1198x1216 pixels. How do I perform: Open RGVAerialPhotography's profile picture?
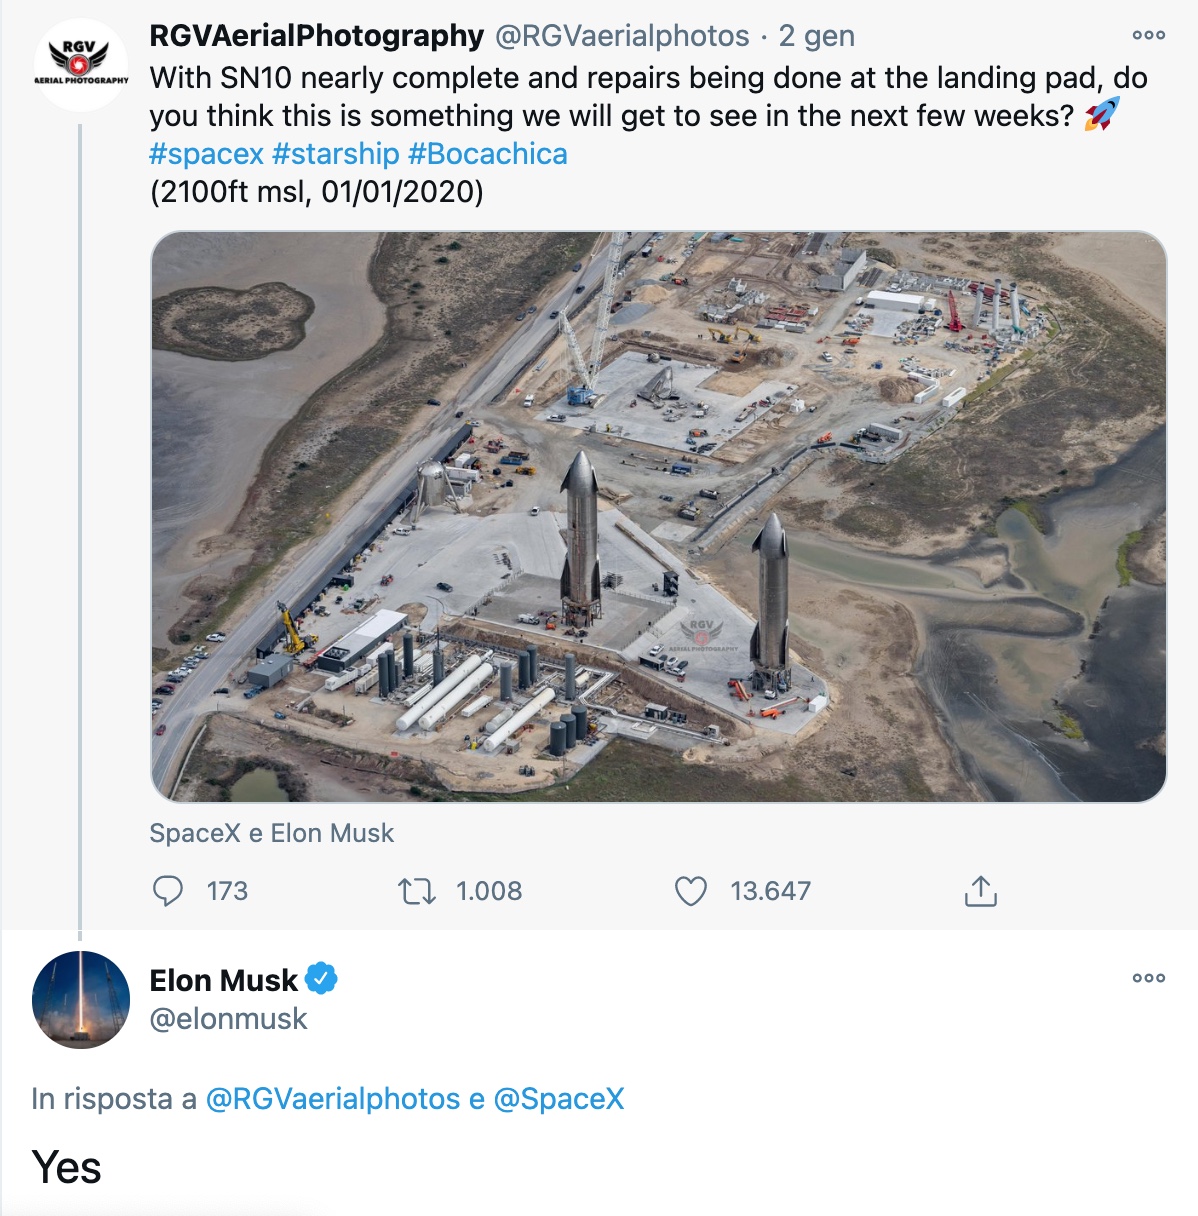(80, 63)
